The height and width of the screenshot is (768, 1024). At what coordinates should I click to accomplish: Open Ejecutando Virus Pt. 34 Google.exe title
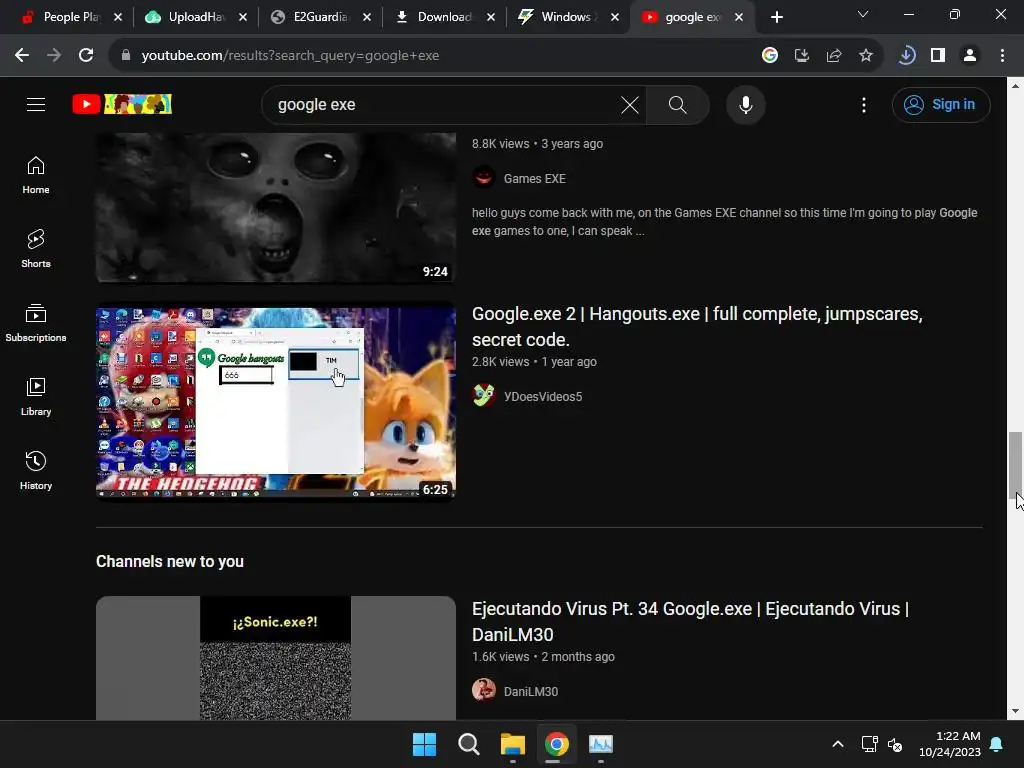tap(690, 621)
